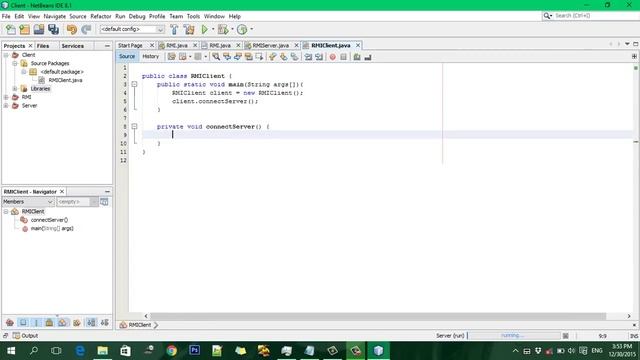The height and width of the screenshot is (360, 640).
Task: Click the Profile Project toolbar icon
Action: (242, 29)
